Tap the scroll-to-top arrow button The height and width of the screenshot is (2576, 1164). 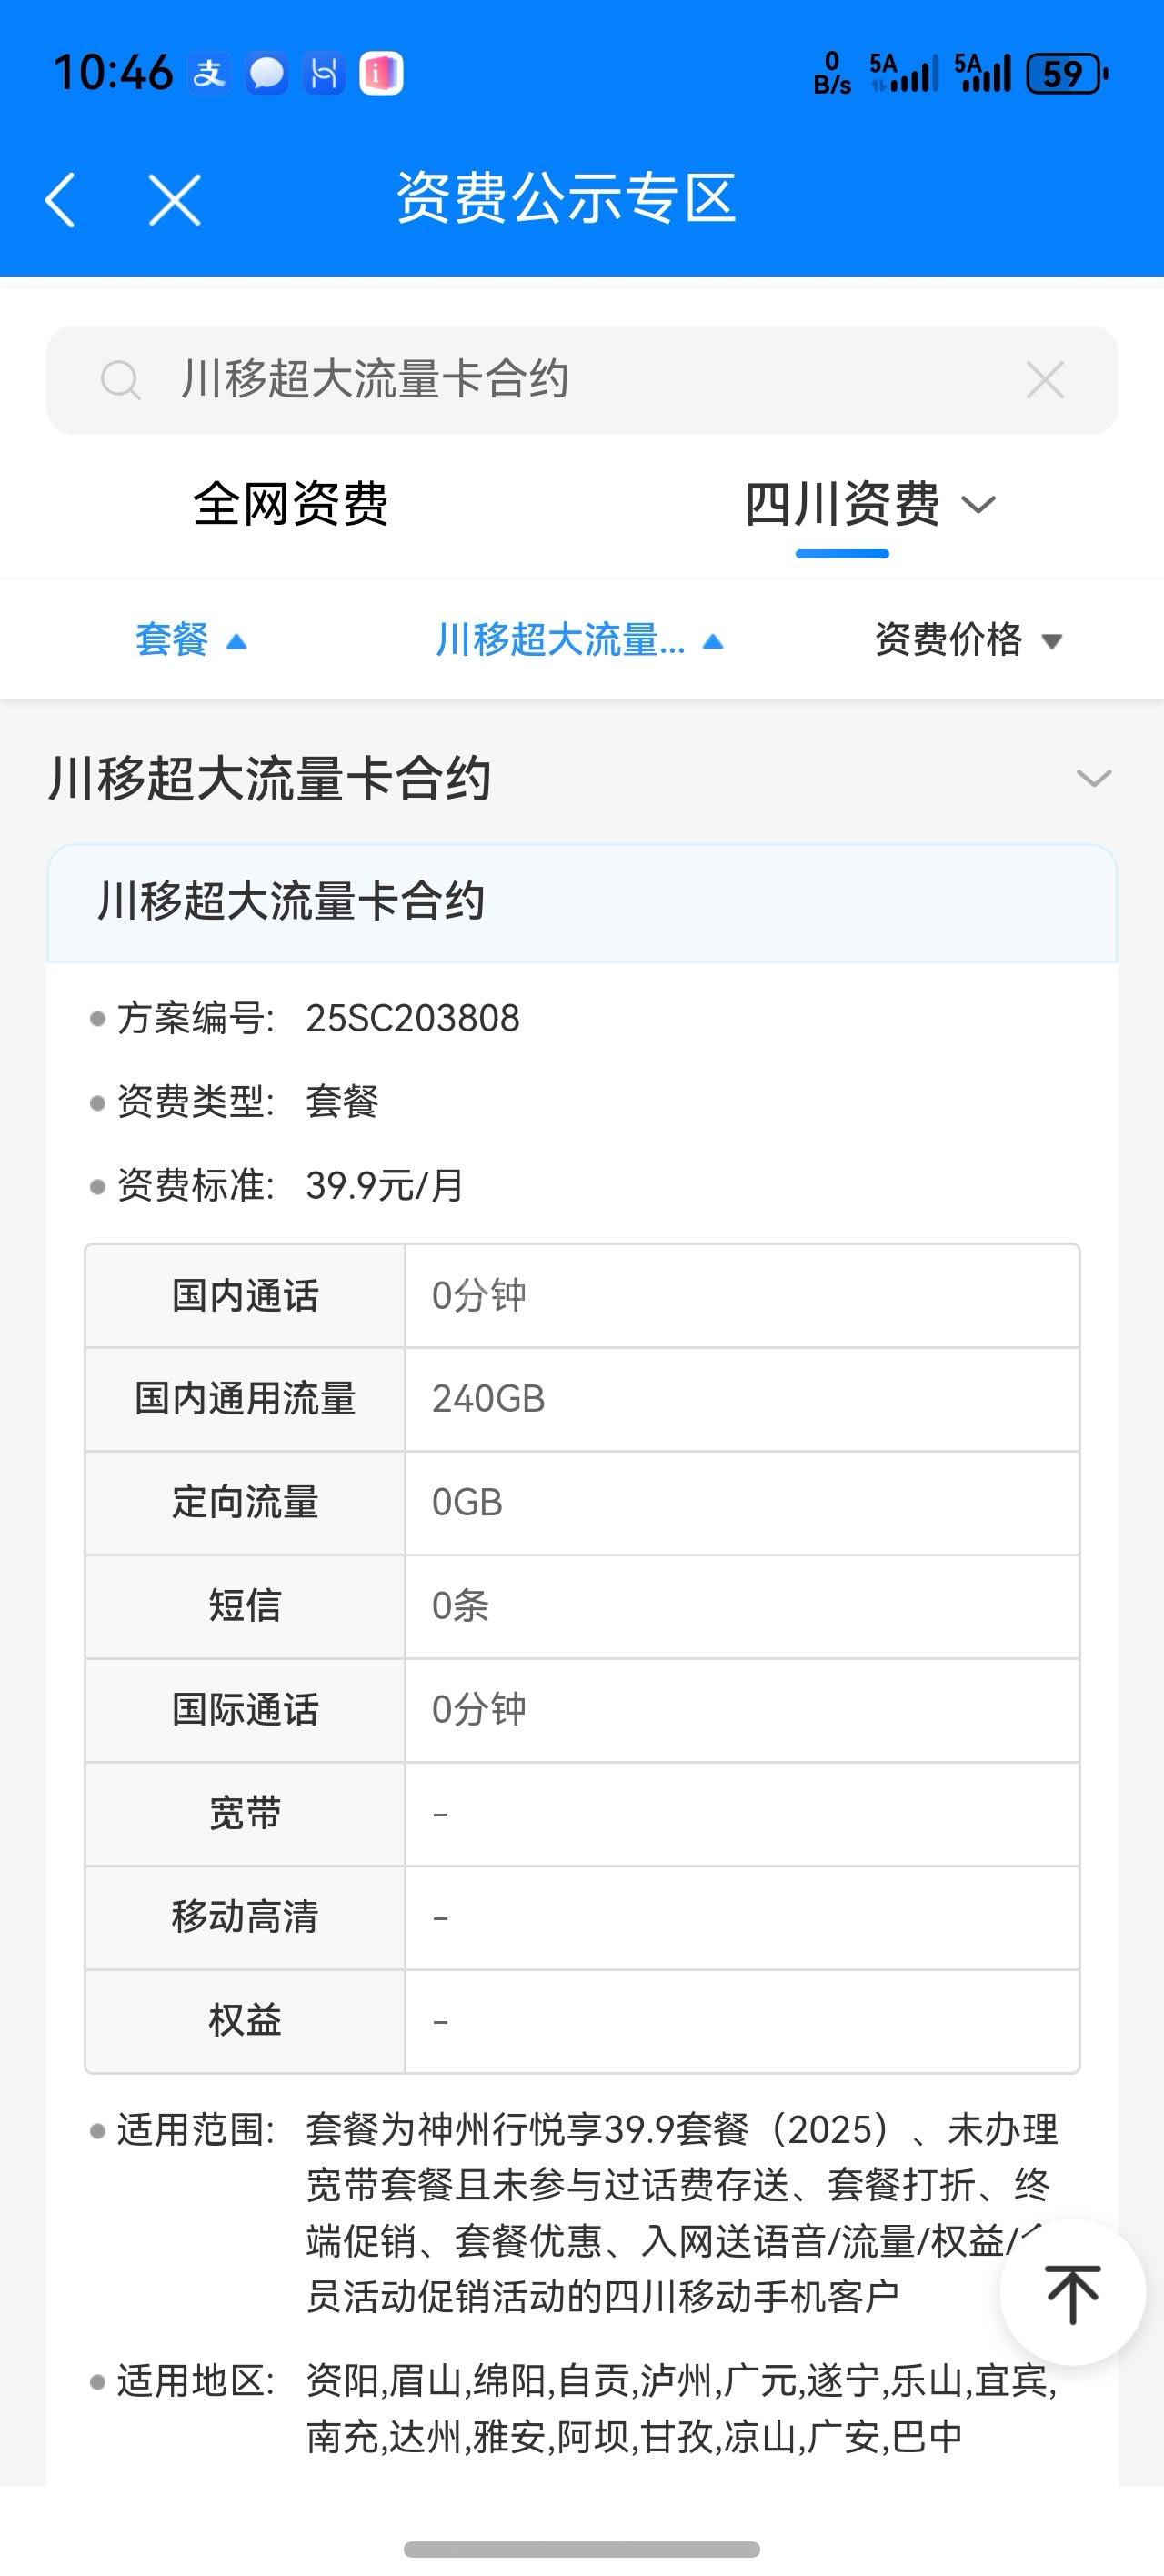(x=1072, y=2292)
